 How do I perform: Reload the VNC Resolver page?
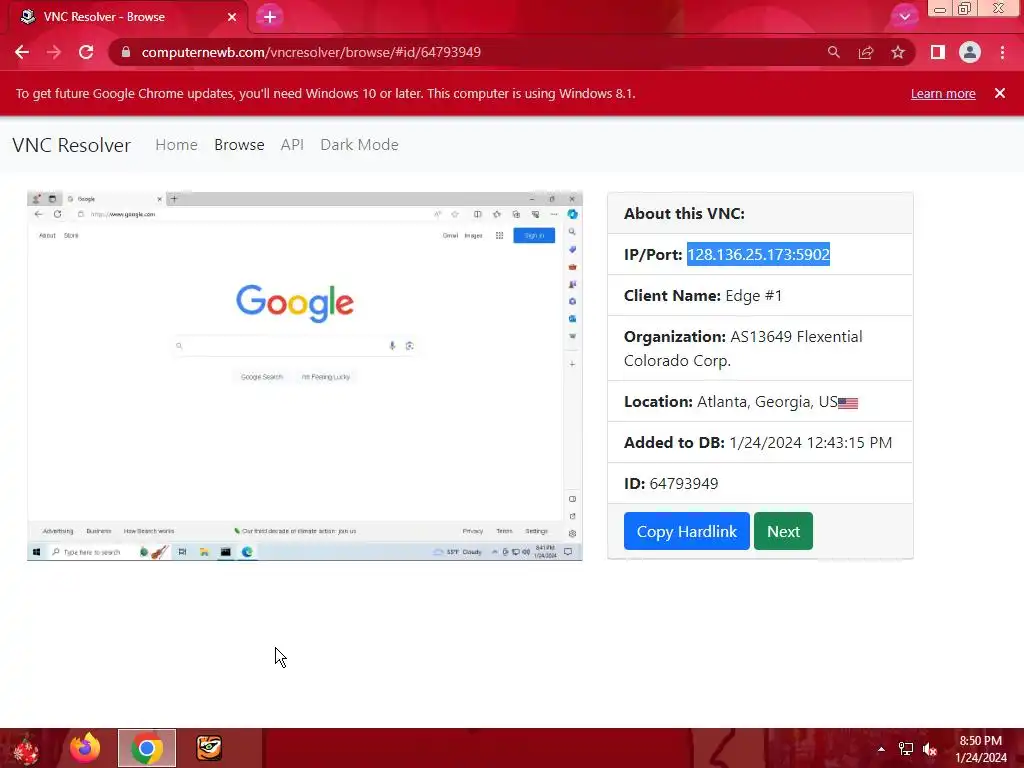coord(86,52)
